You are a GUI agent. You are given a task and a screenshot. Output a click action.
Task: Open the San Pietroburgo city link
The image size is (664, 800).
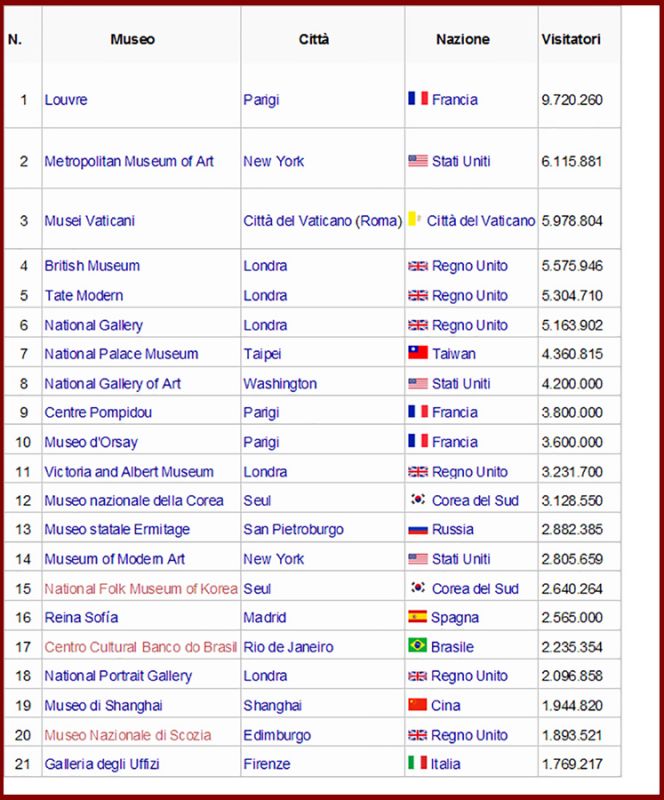[x=293, y=530]
